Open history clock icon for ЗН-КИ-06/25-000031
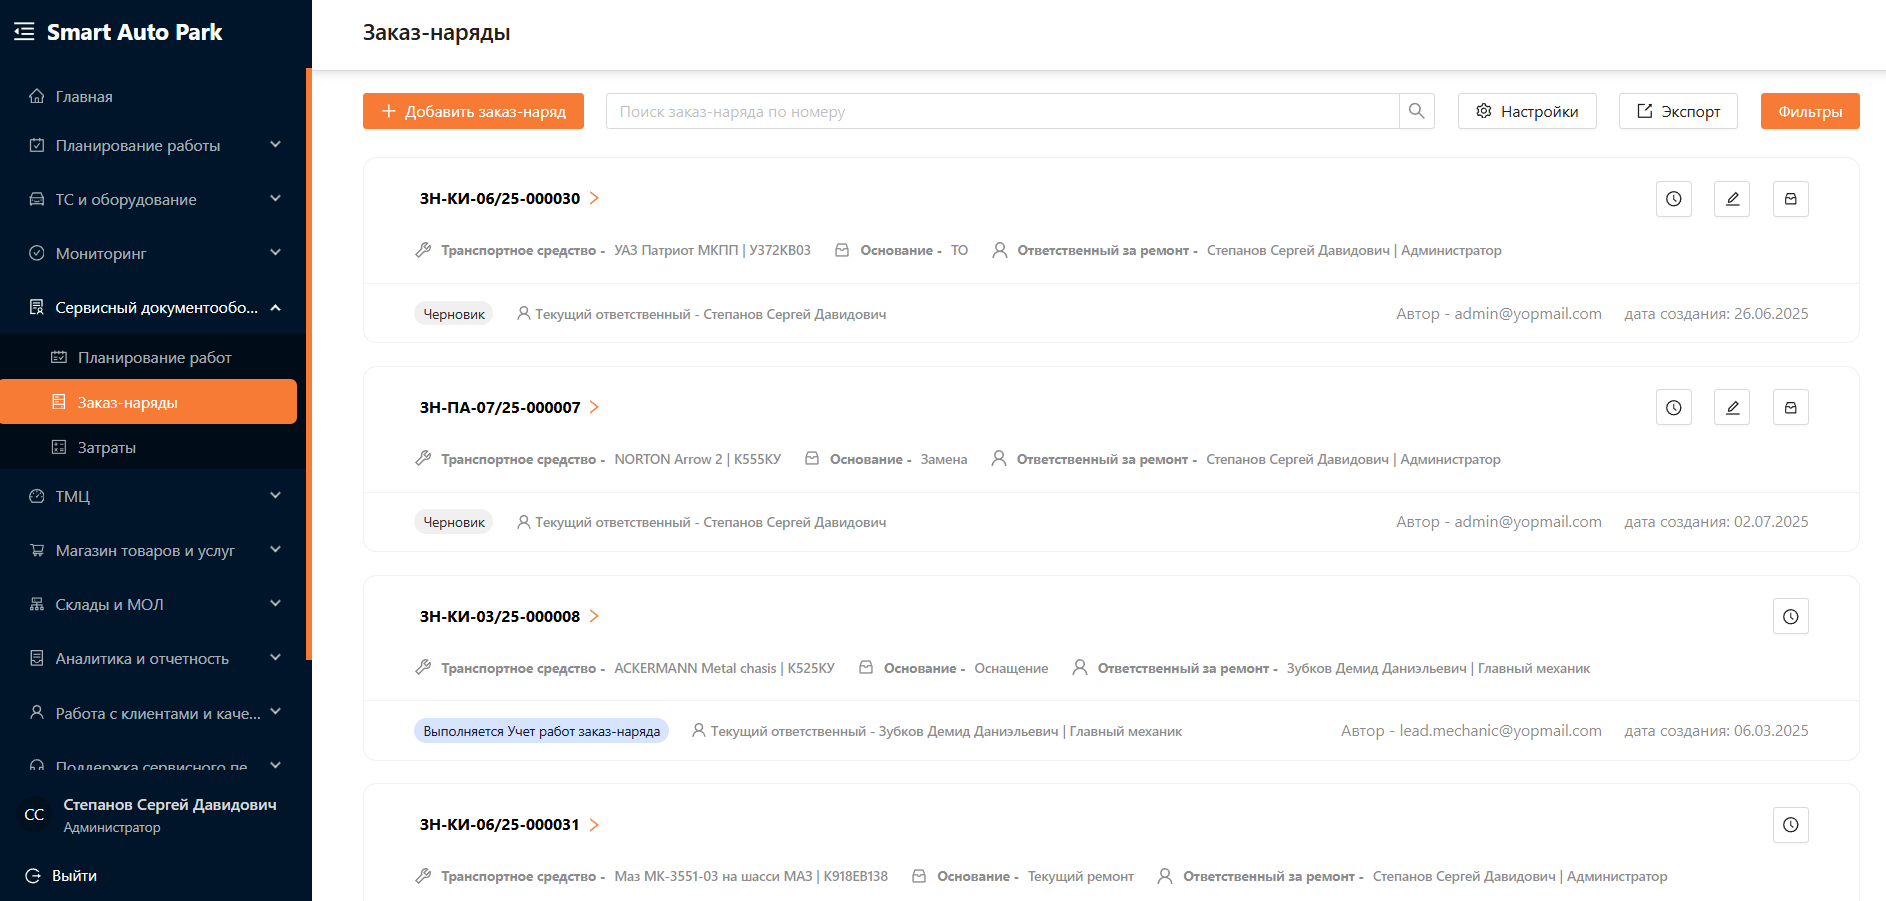Viewport: 1886px width, 901px height. click(1790, 825)
